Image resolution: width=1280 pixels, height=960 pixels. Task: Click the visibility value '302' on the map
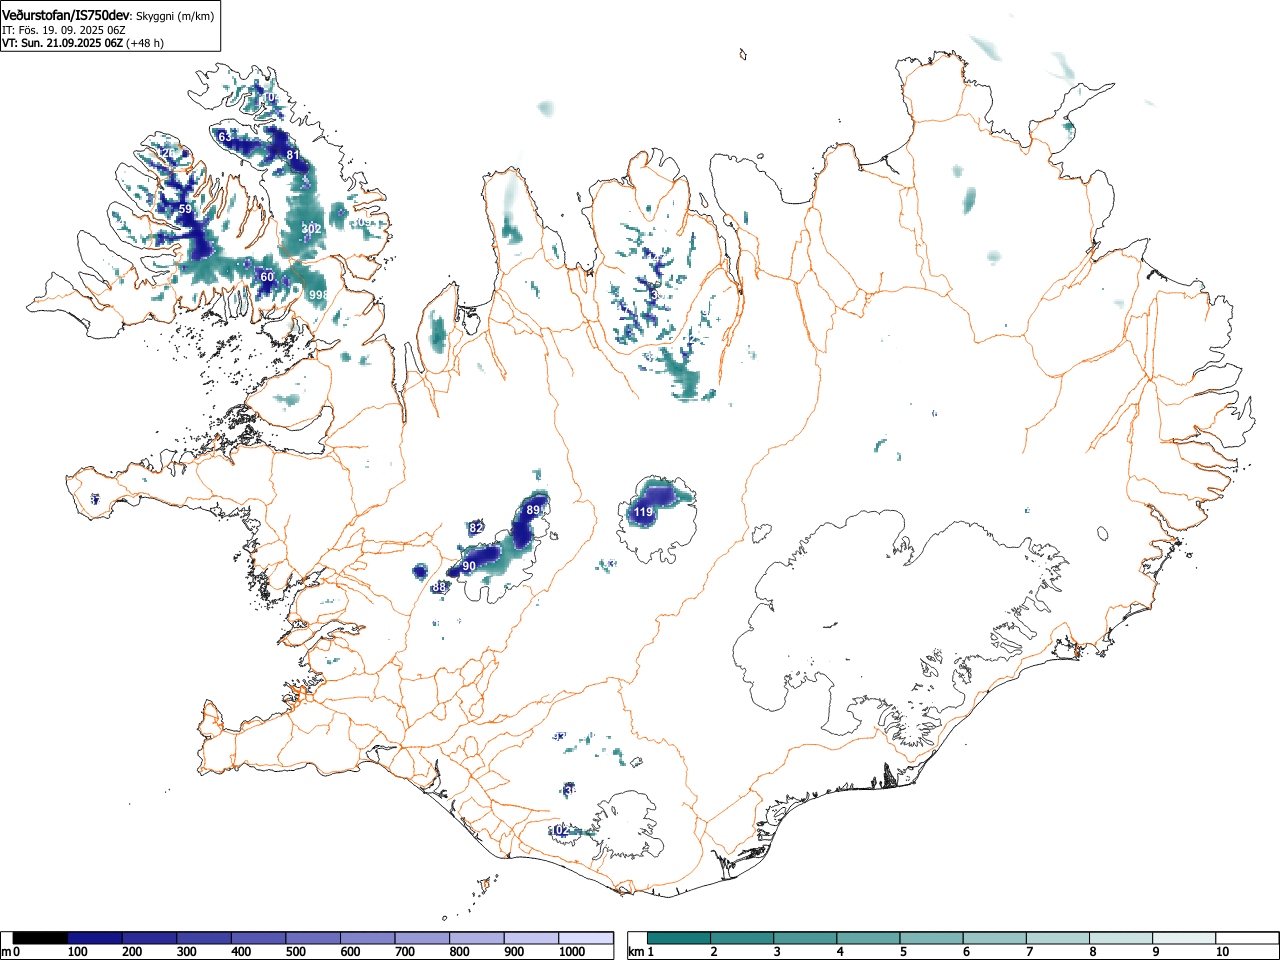312,229
